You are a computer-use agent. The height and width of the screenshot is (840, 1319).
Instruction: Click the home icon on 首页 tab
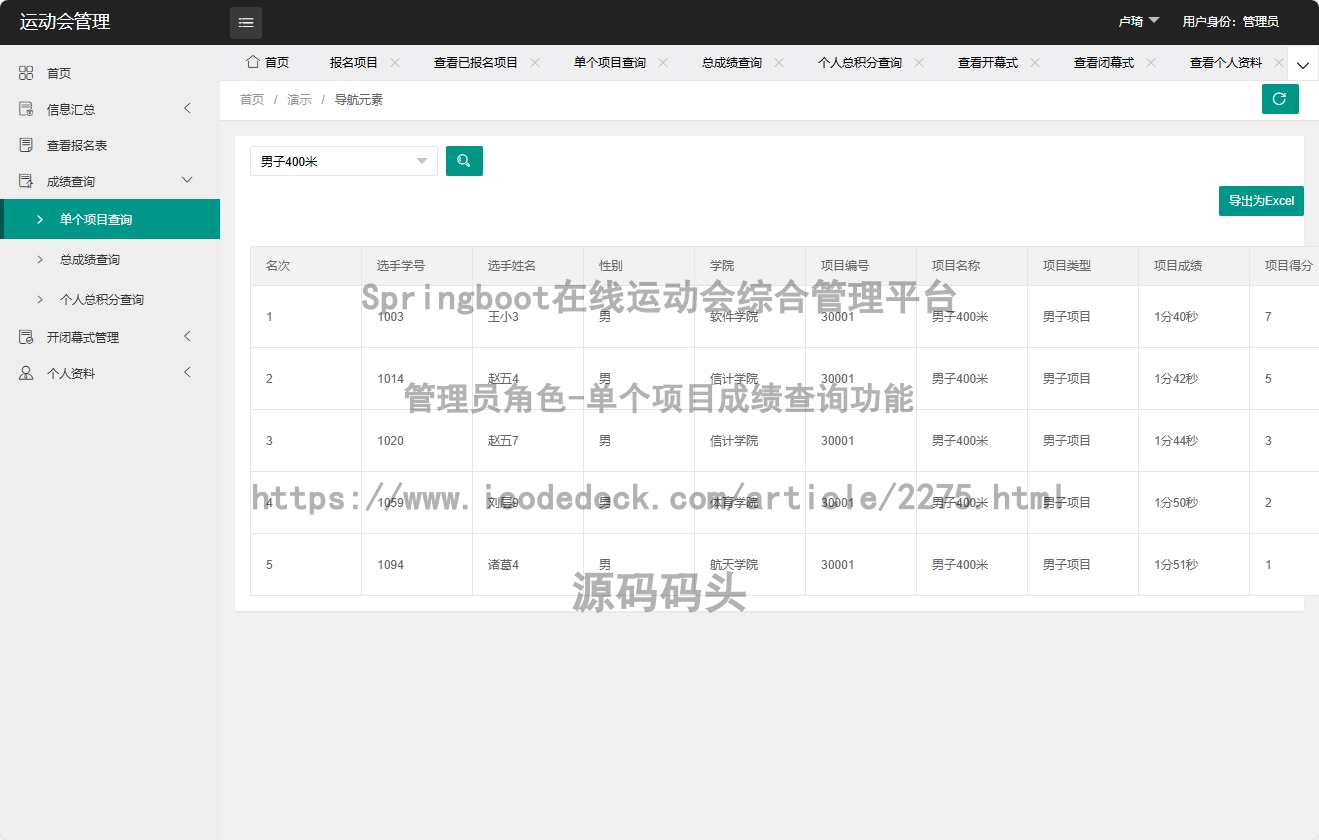253,62
